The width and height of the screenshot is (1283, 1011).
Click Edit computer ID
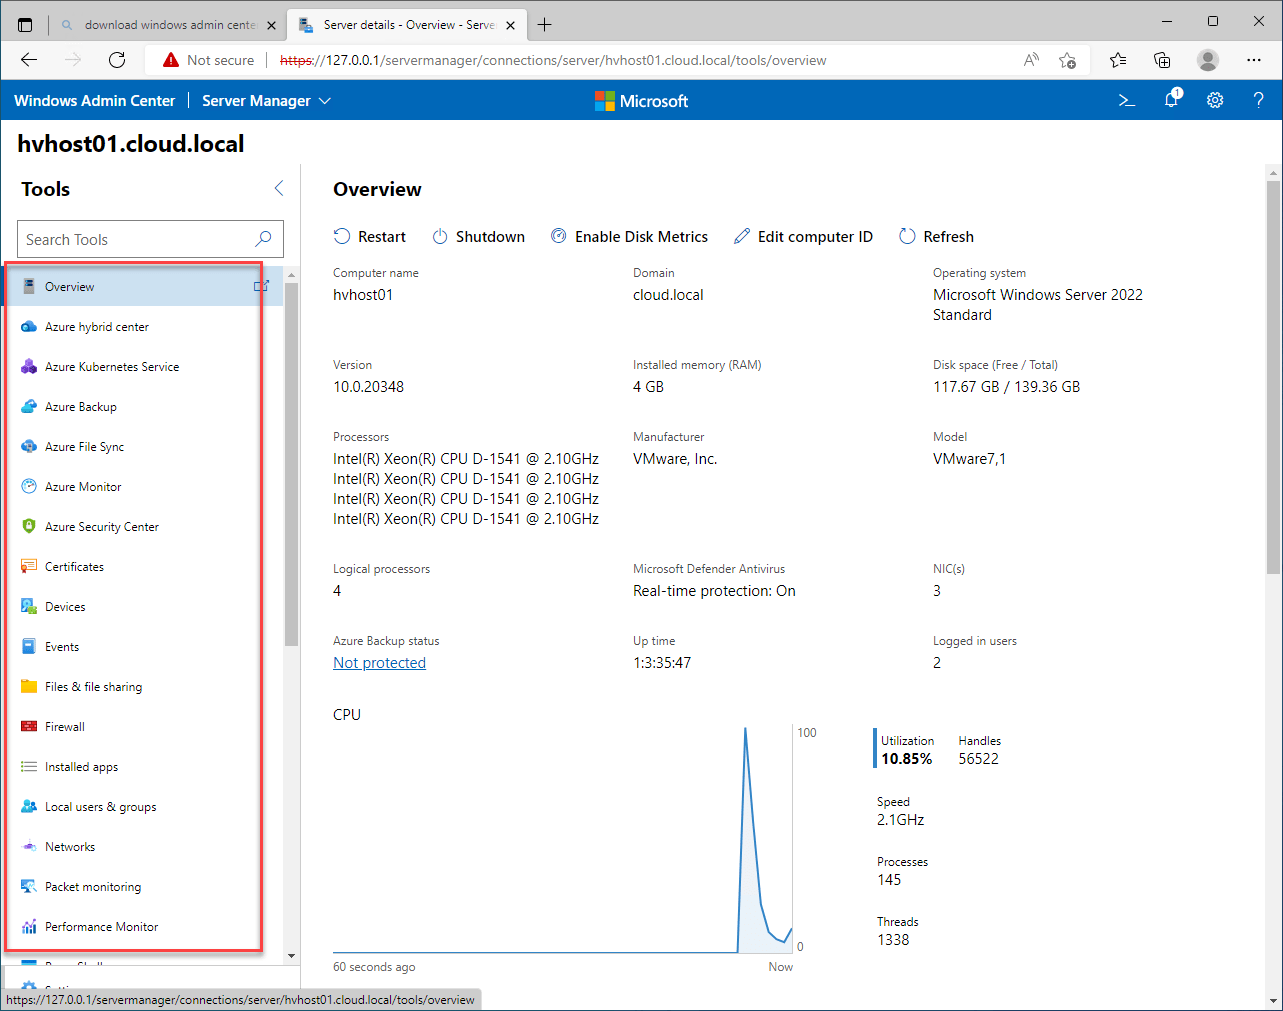[803, 237]
